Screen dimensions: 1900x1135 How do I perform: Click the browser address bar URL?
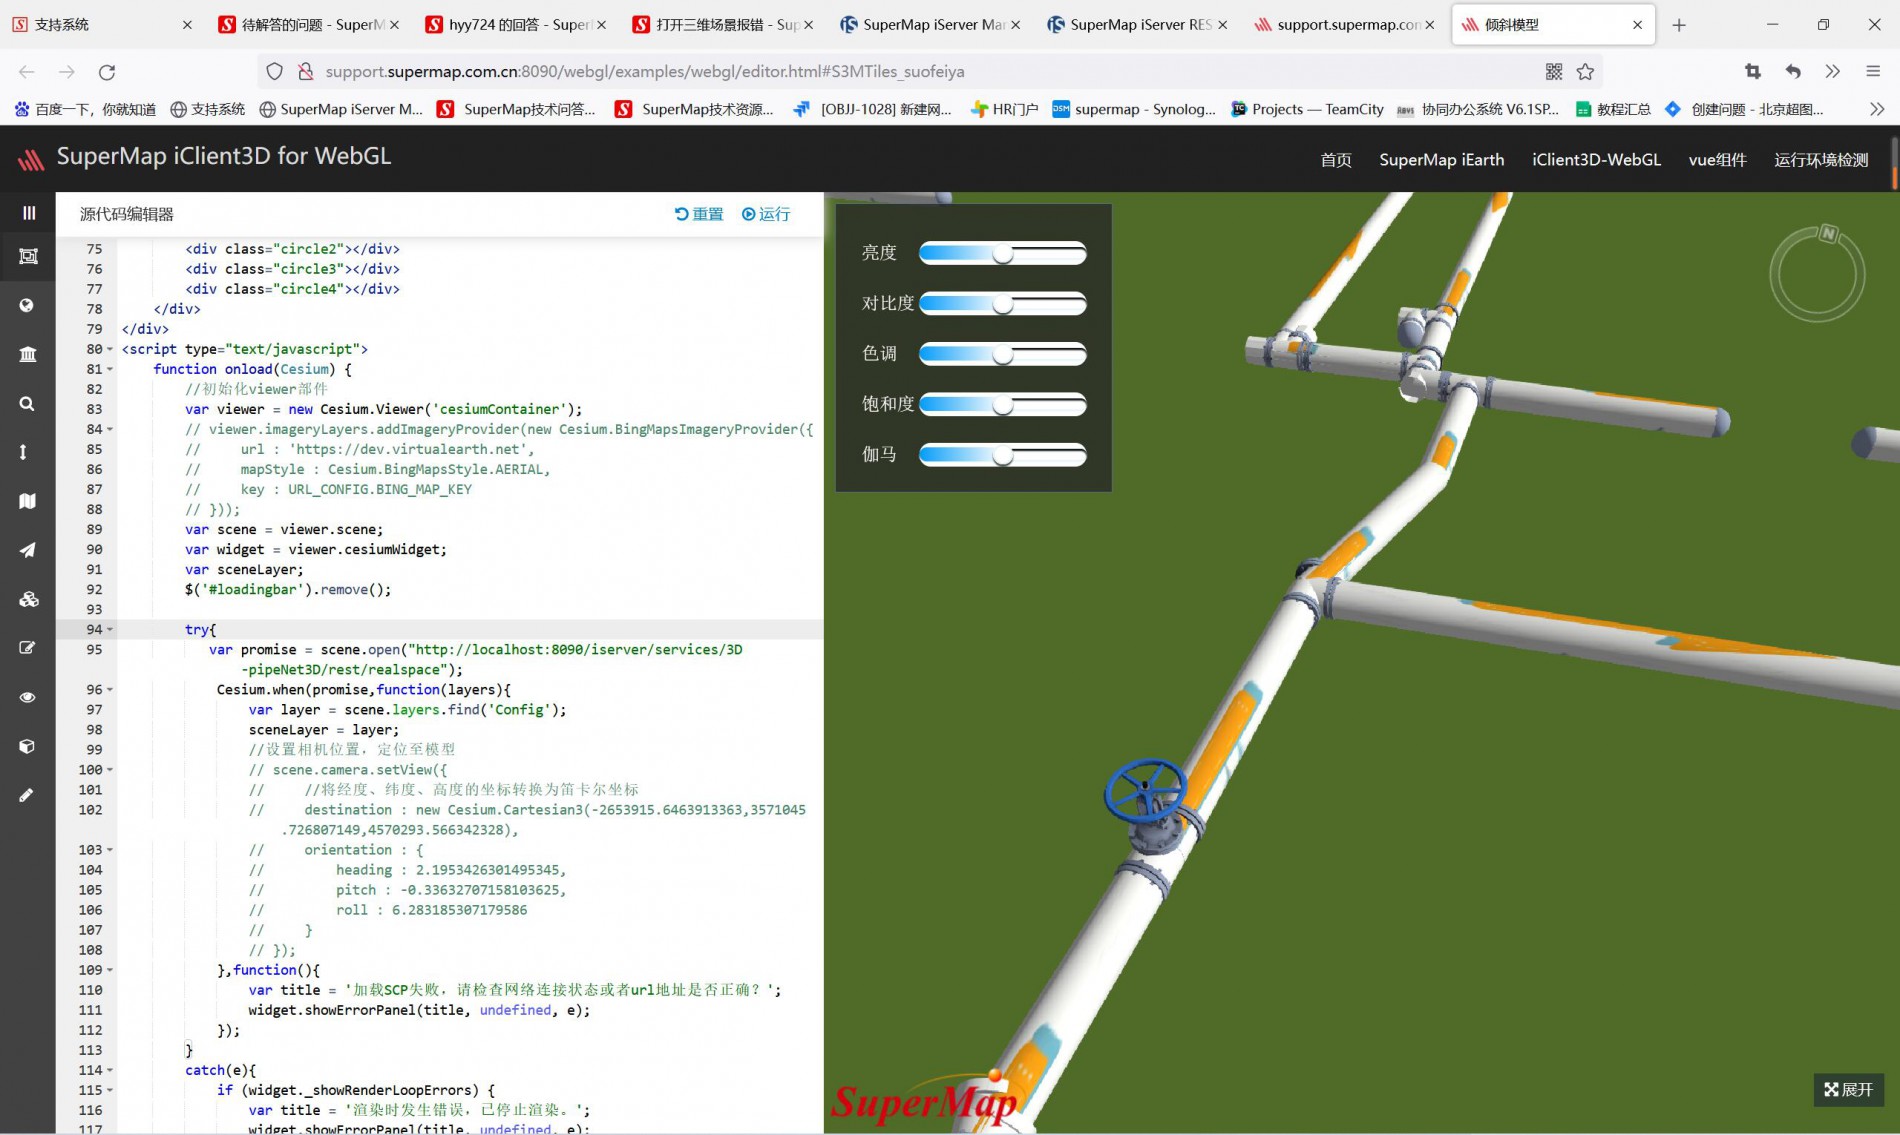point(645,72)
